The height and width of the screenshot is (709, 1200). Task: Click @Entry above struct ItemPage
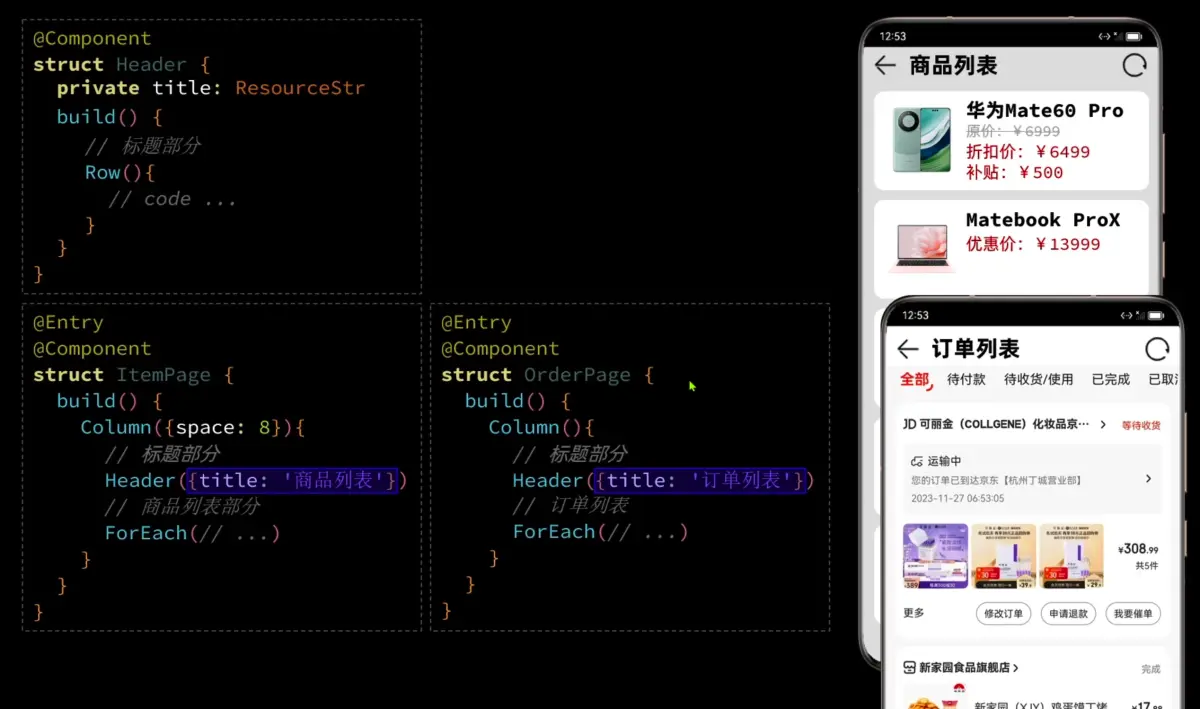click(68, 323)
